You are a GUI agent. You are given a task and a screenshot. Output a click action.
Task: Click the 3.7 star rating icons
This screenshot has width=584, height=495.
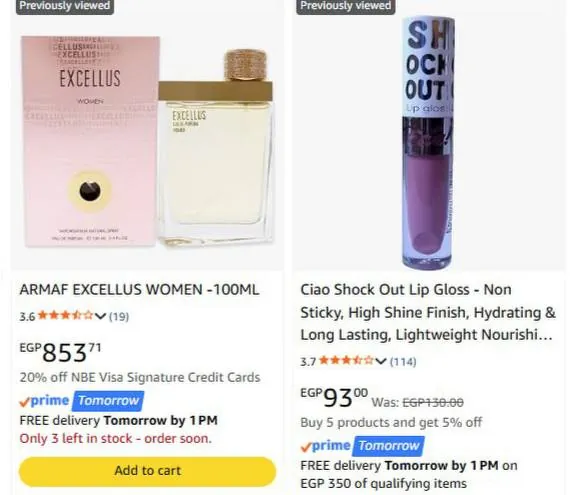346,360
